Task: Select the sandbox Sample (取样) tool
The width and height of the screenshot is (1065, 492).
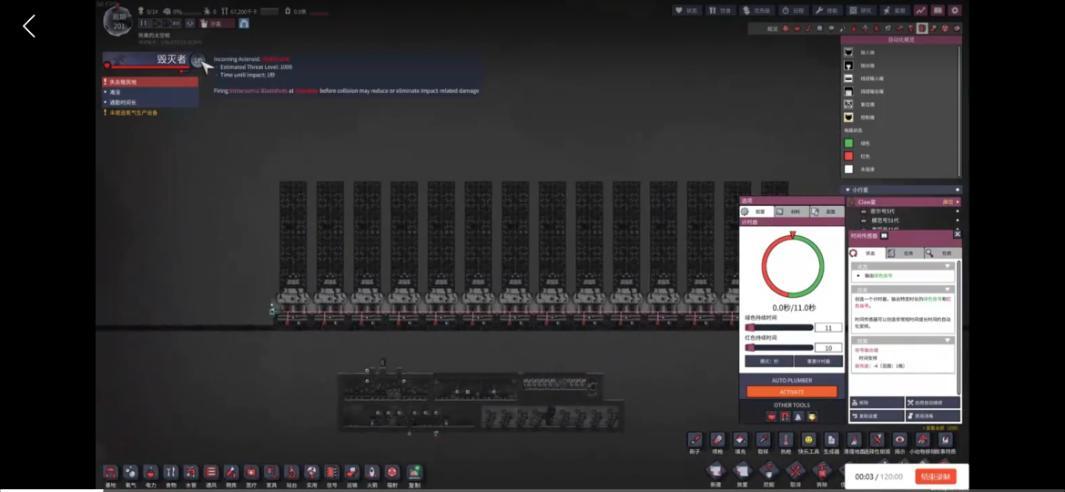Action: pos(763,440)
